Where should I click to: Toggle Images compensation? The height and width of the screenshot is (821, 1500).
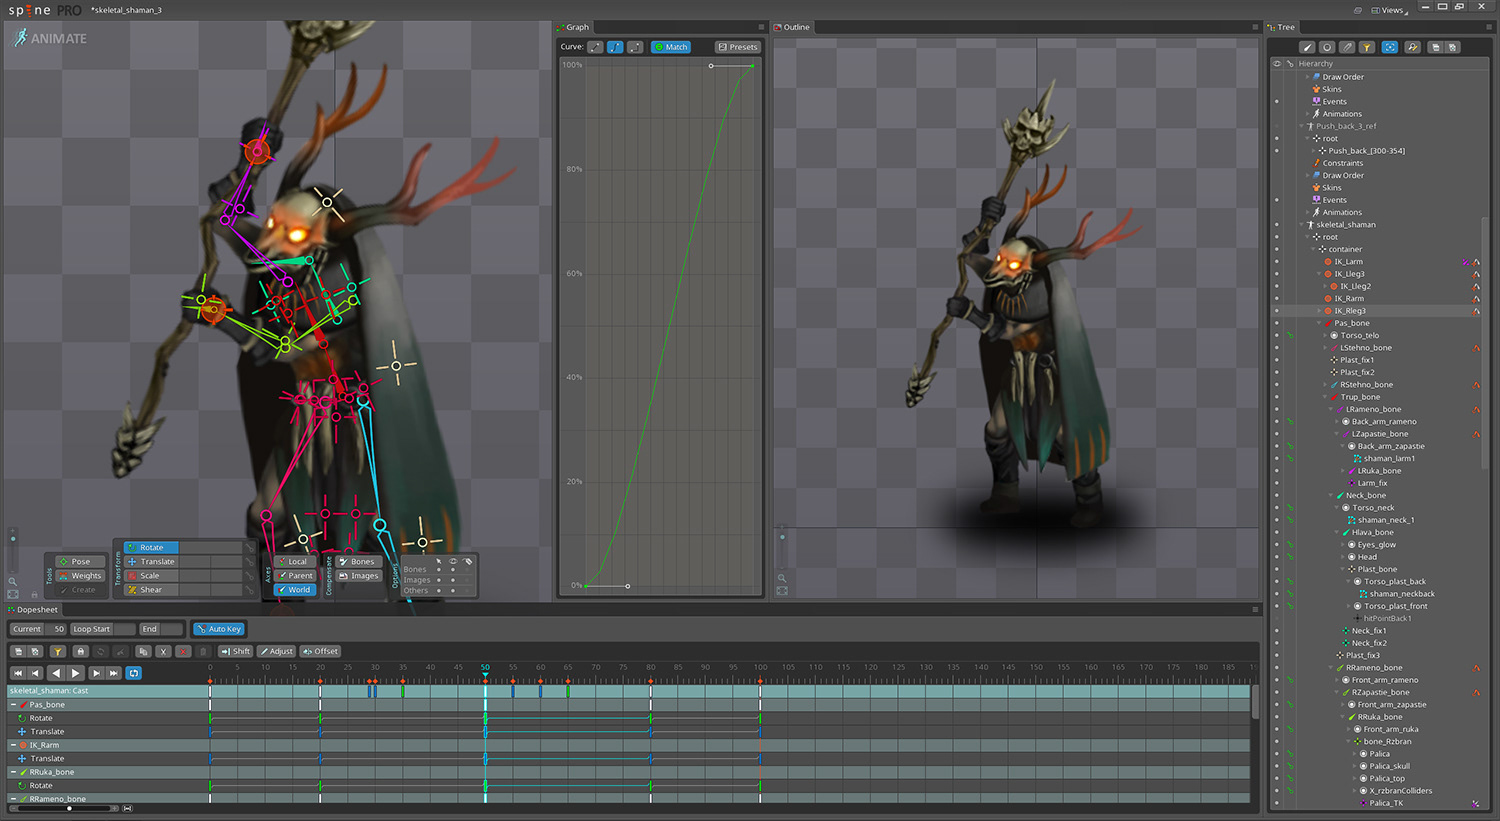click(x=359, y=575)
